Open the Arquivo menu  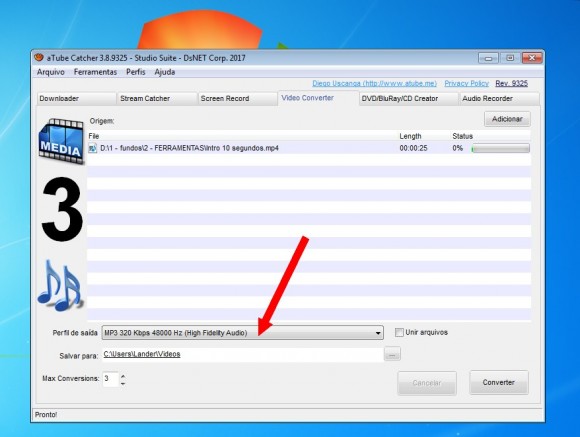51,72
